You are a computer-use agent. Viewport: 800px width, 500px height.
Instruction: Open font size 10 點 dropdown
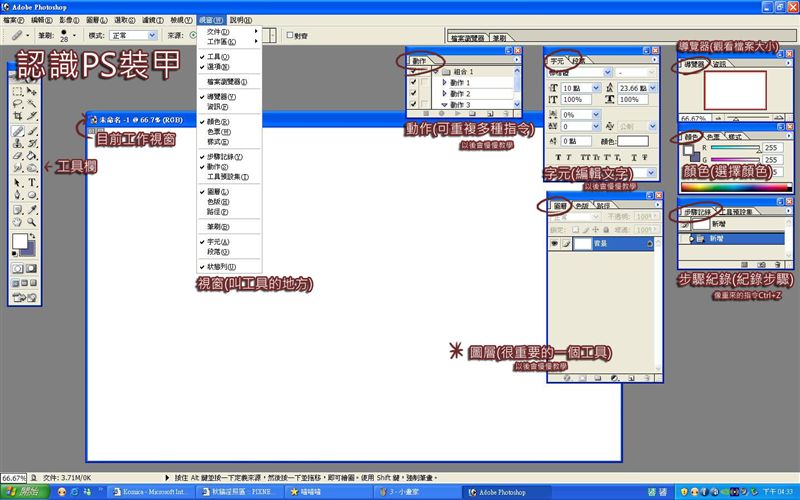click(596, 88)
